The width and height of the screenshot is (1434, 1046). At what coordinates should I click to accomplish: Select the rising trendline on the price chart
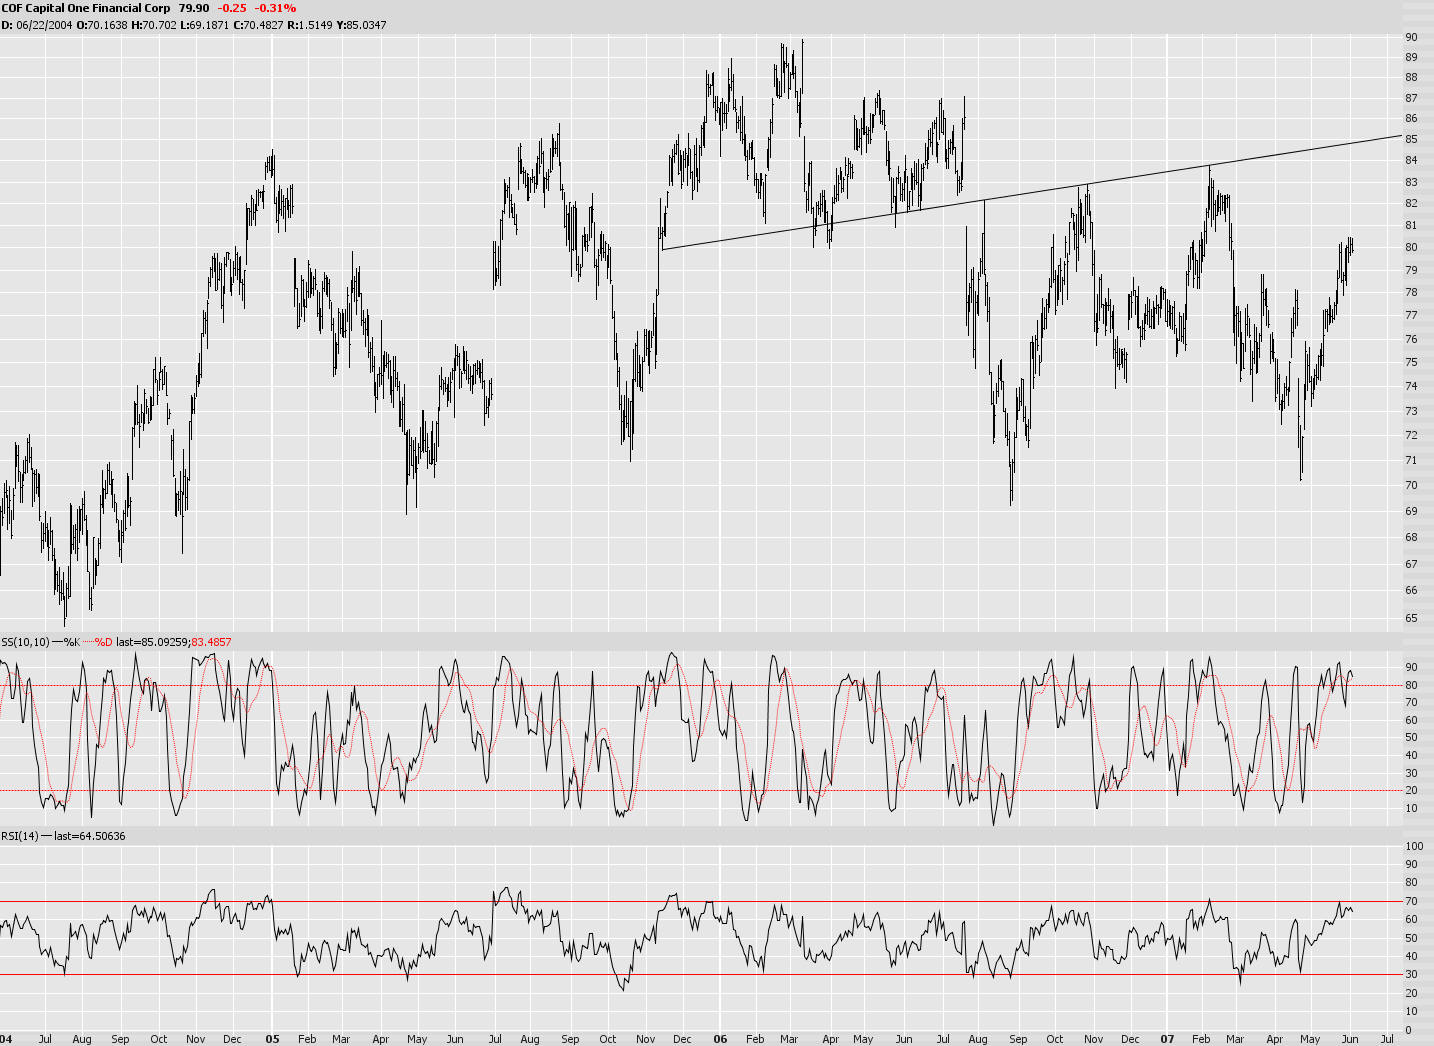(1030, 192)
